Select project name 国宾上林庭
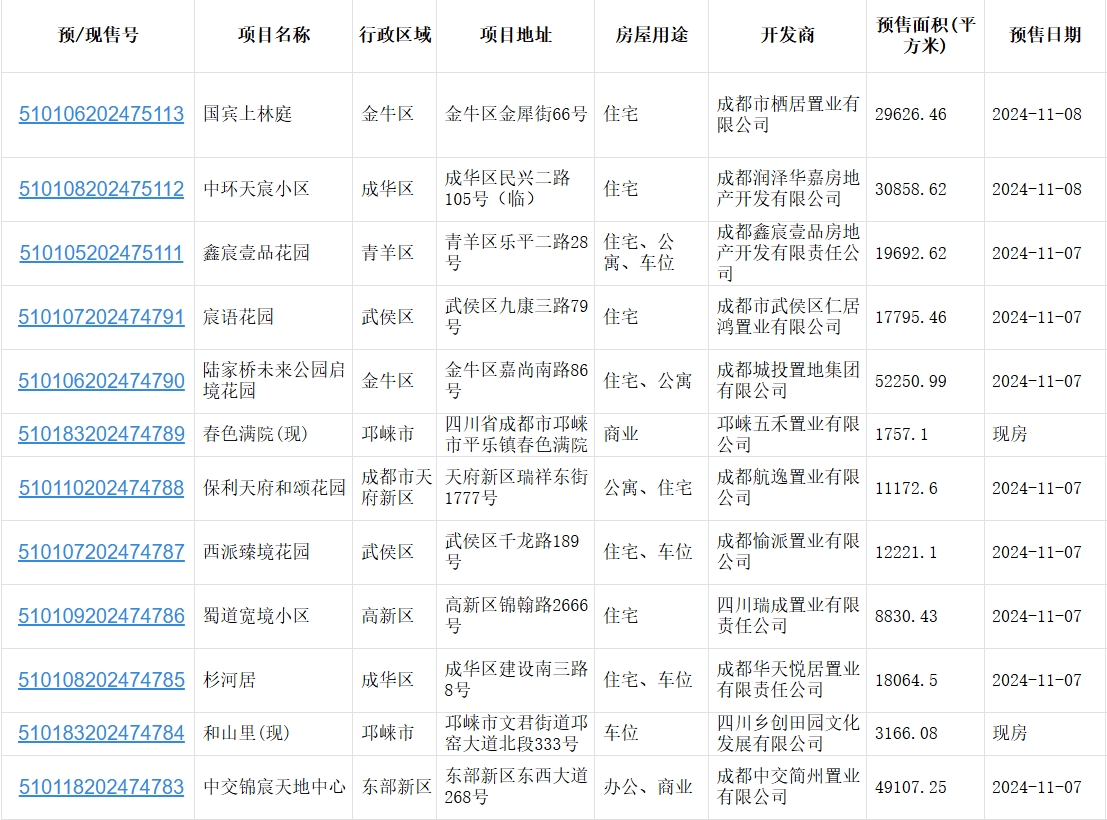 click(x=247, y=114)
